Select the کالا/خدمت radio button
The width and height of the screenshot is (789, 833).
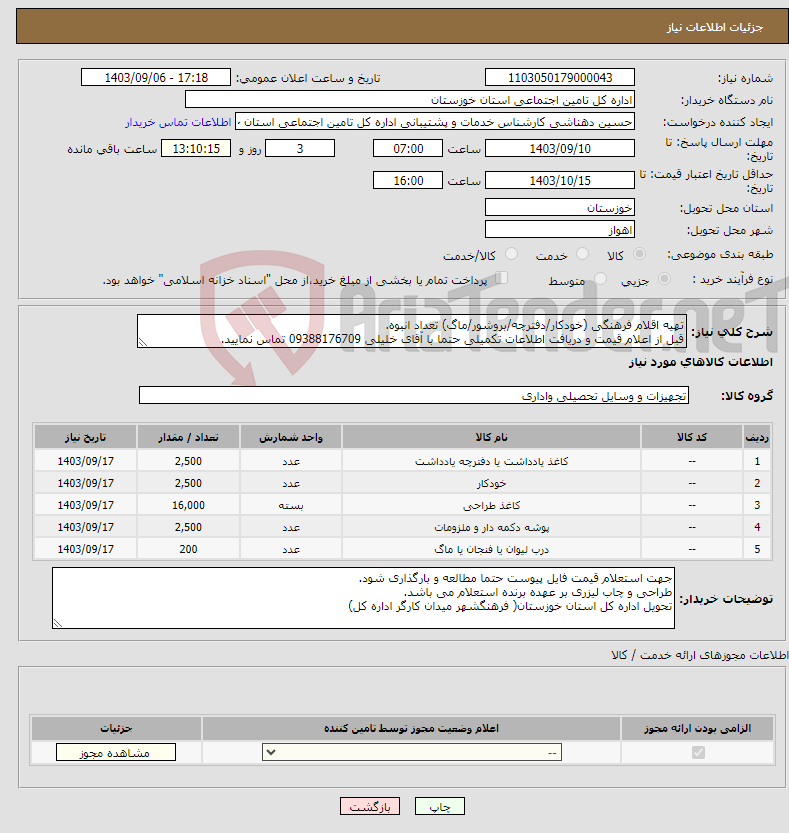click(511, 254)
